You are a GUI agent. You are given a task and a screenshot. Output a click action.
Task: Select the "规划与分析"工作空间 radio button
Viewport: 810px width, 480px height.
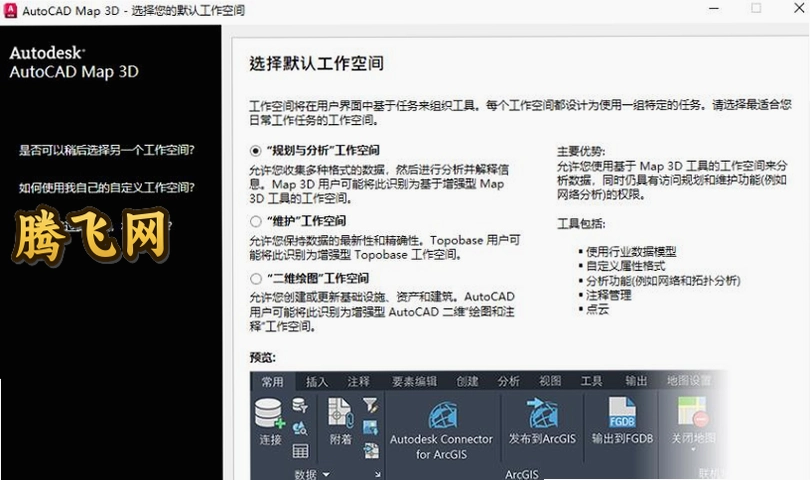pos(255,151)
